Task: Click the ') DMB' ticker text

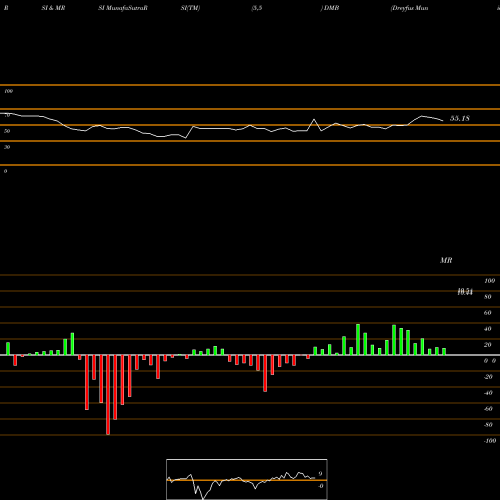Action: coord(330,8)
